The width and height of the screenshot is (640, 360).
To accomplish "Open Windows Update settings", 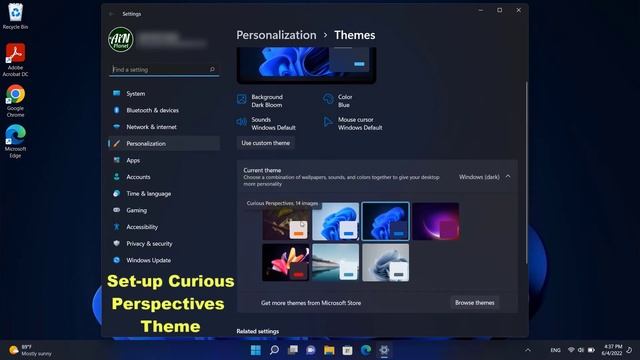I will (164, 260).
